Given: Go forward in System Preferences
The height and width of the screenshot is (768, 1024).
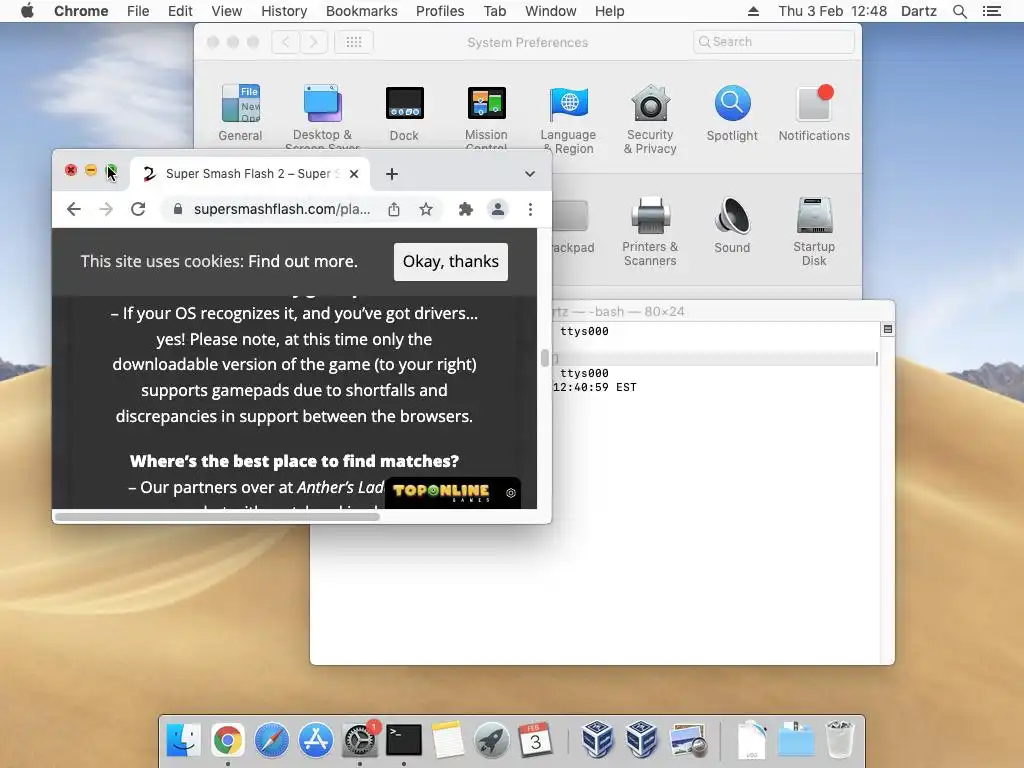Looking at the screenshot, I should click(x=314, y=42).
